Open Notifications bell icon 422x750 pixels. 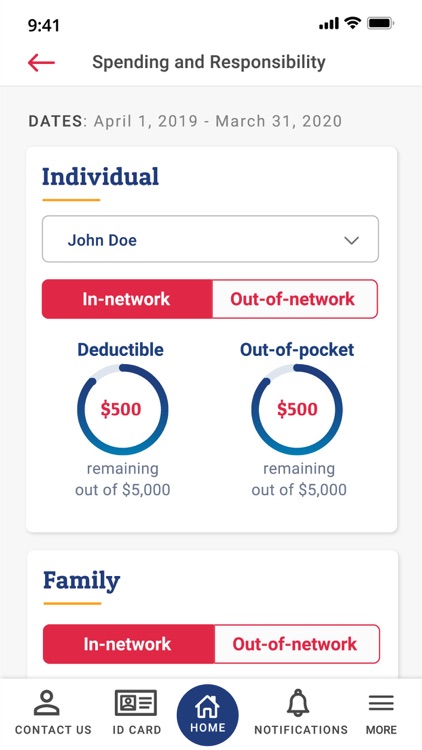(298, 703)
